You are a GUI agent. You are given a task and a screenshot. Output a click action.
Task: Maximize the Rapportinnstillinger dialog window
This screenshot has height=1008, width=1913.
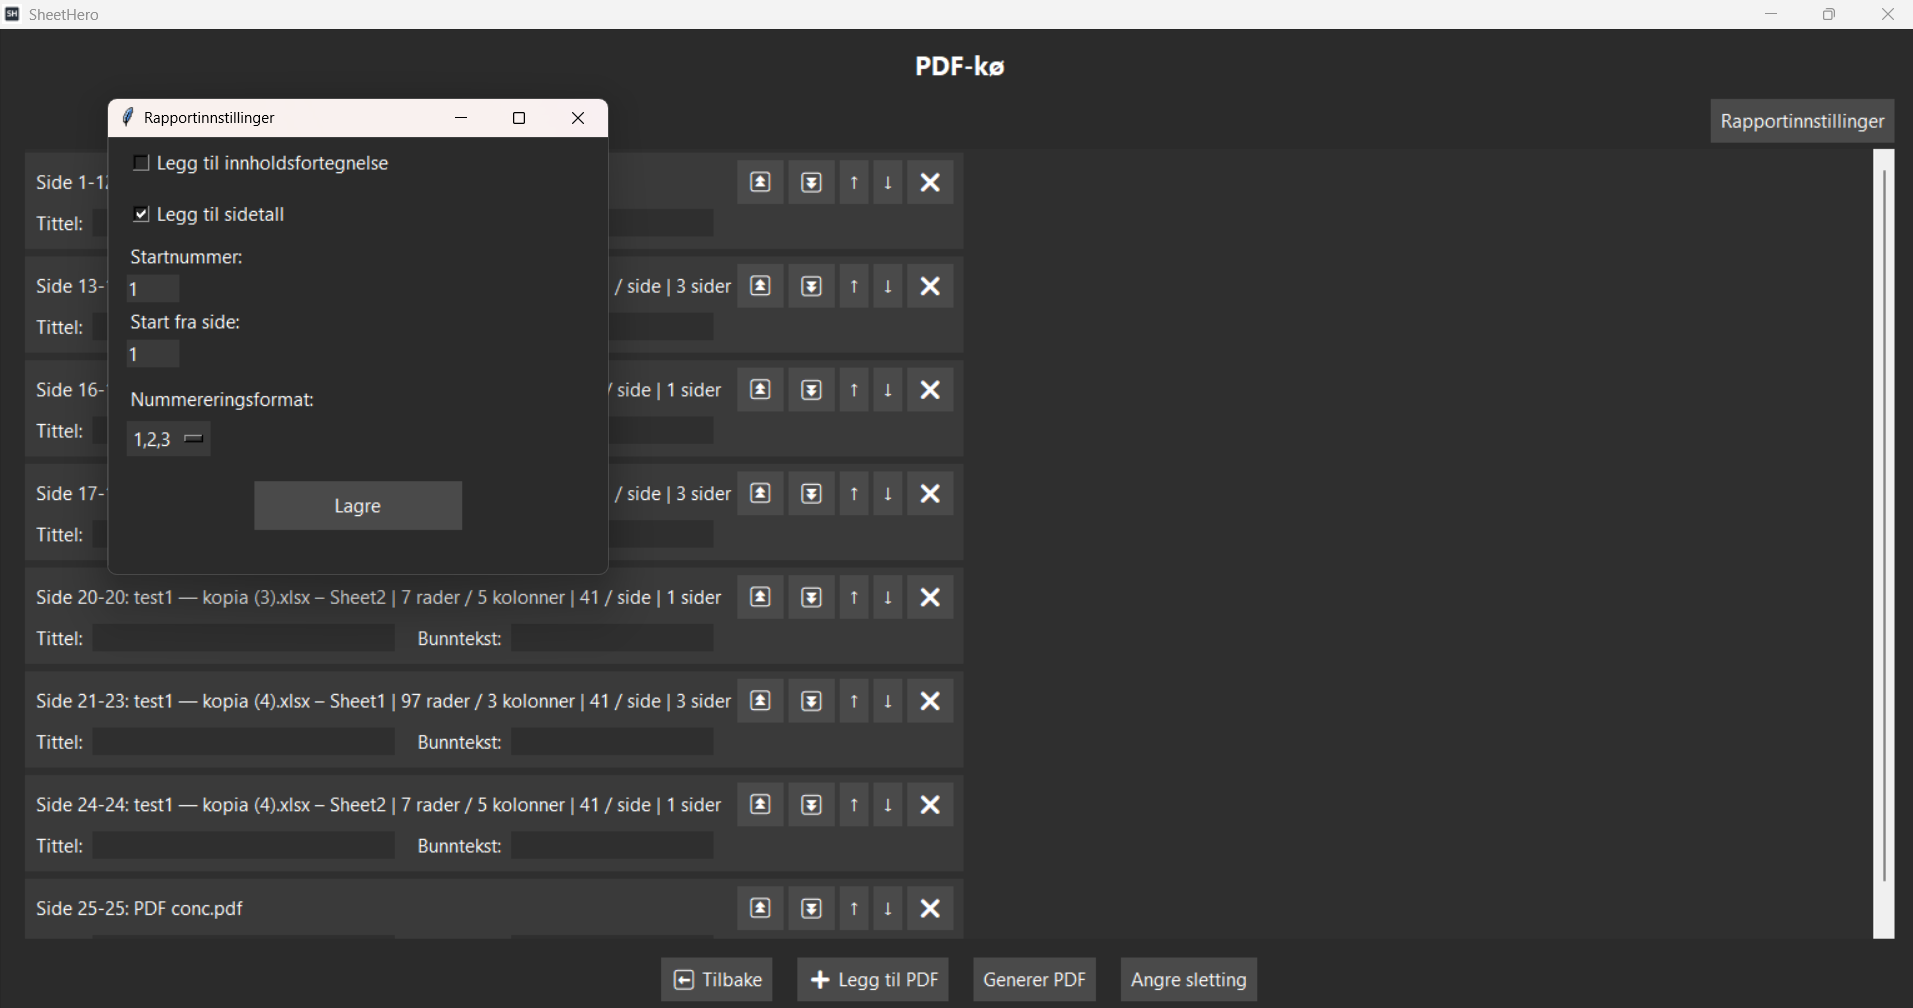point(519,118)
